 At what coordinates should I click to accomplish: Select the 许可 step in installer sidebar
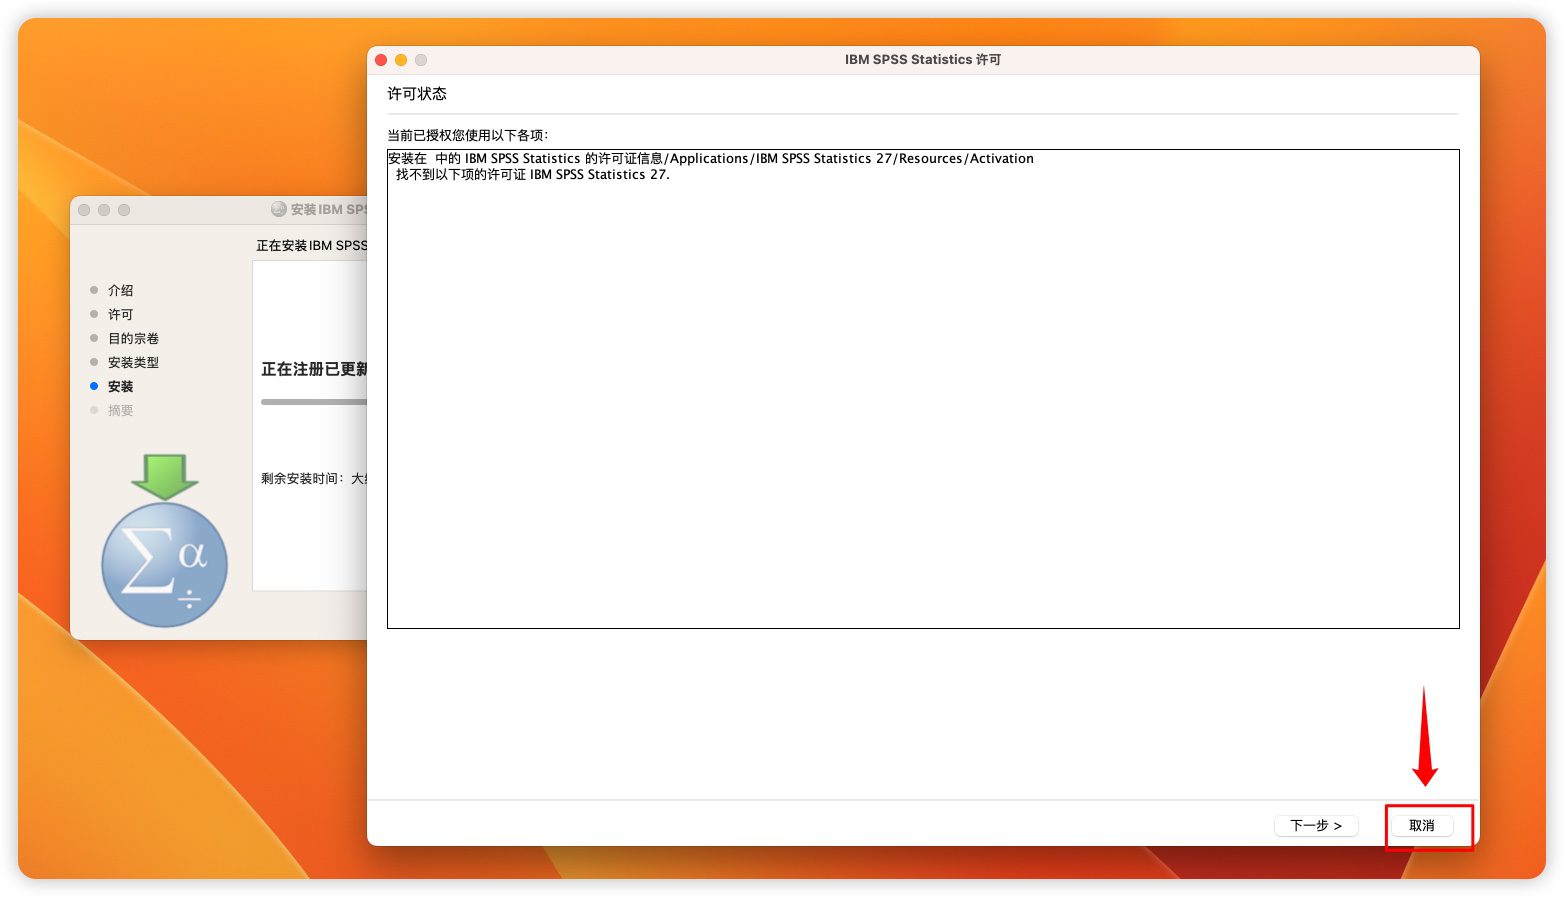point(120,314)
